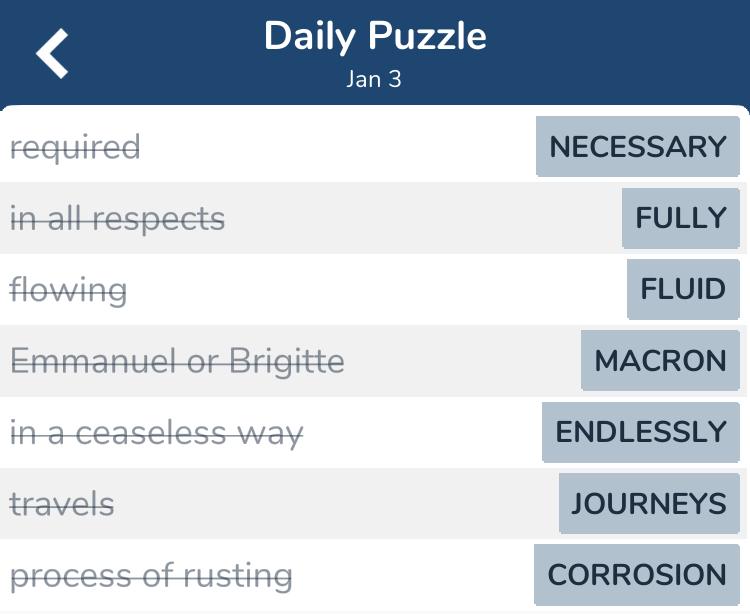Click empty space in the 'travels' row
Viewport: 750px width, 614px height.
point(335,504)
